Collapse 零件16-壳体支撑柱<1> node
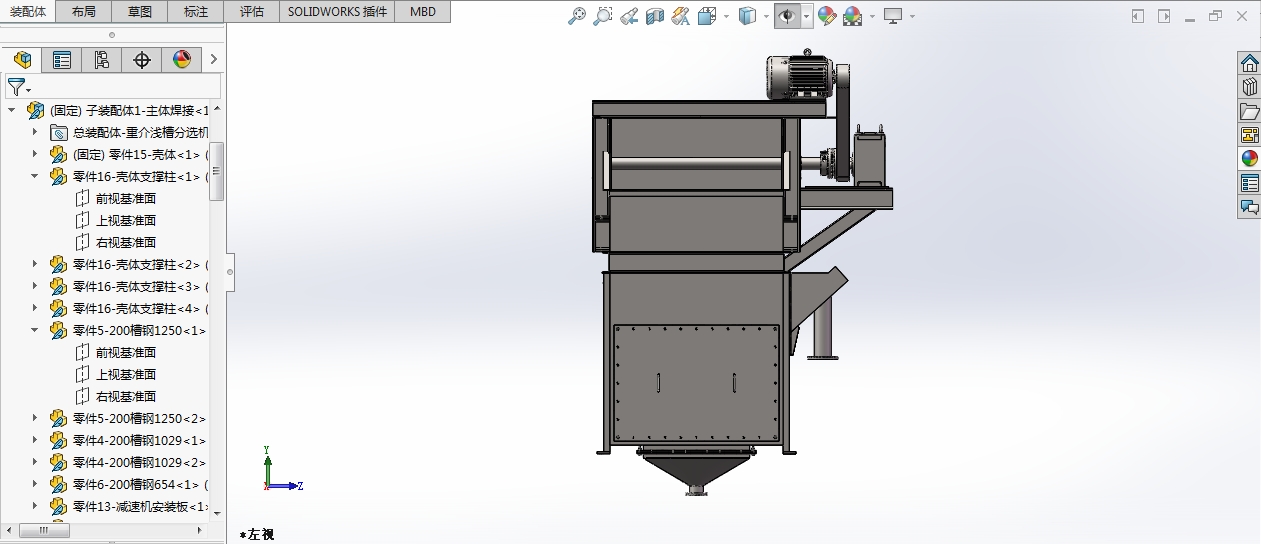The height and width of the screenshot is (544, 1261). 34,176
